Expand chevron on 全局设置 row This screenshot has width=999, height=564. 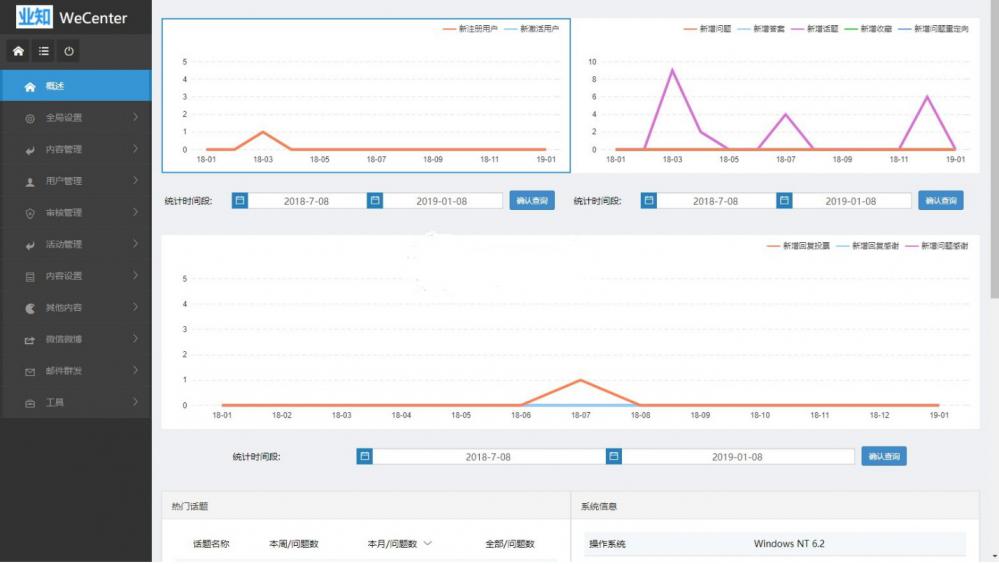coord(136,117)
